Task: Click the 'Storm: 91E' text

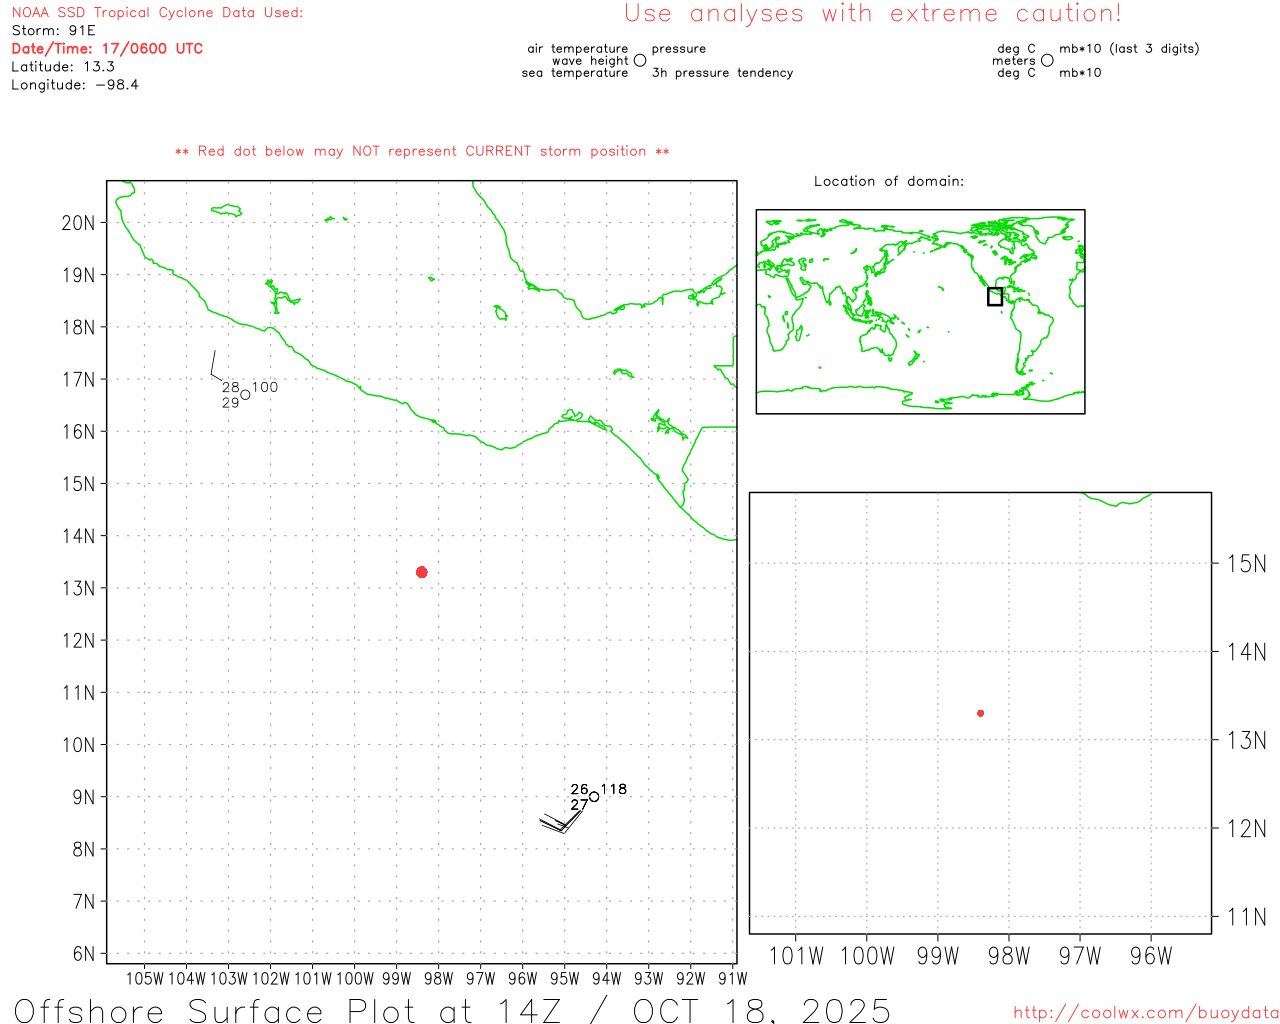Action: 53,31
